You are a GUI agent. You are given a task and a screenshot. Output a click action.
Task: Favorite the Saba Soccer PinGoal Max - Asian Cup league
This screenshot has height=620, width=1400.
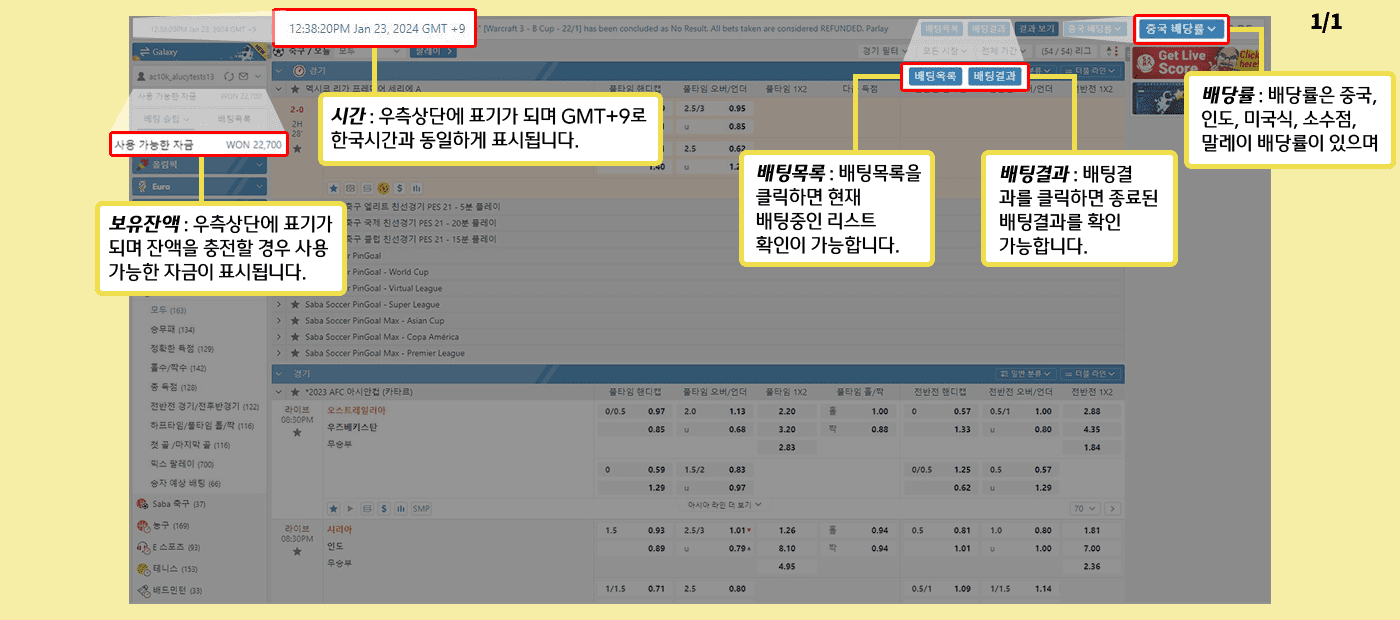[295, 321]
